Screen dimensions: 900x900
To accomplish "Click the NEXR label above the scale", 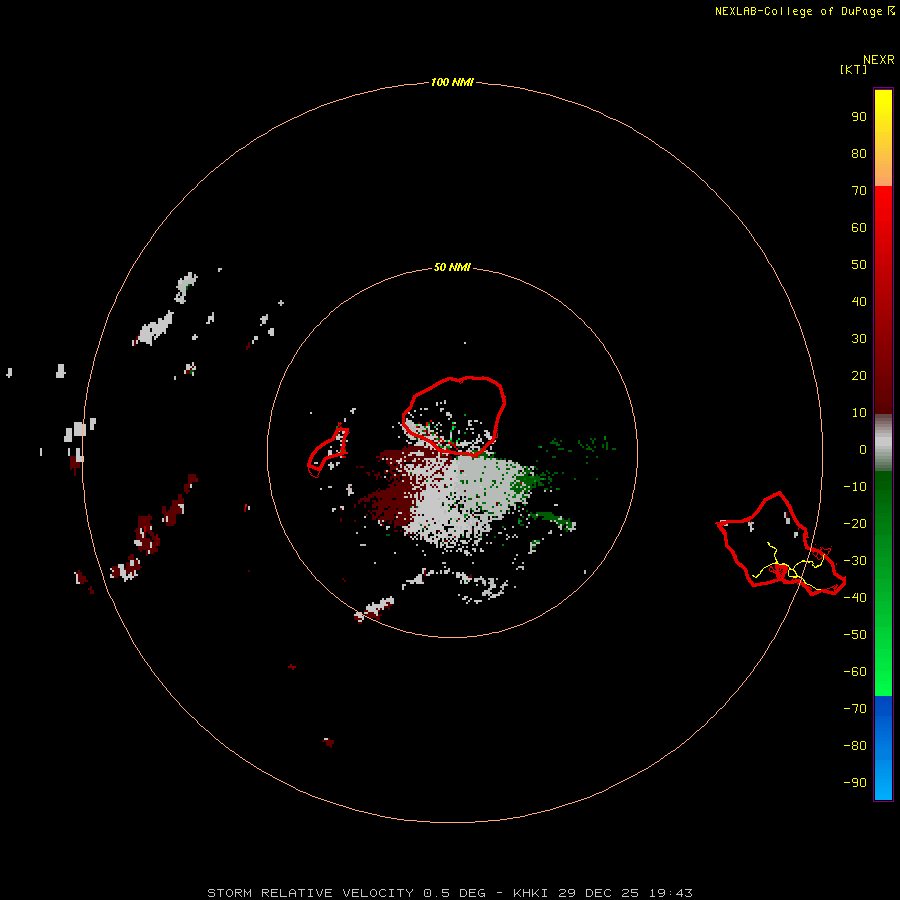I will [x=879, y=60].
